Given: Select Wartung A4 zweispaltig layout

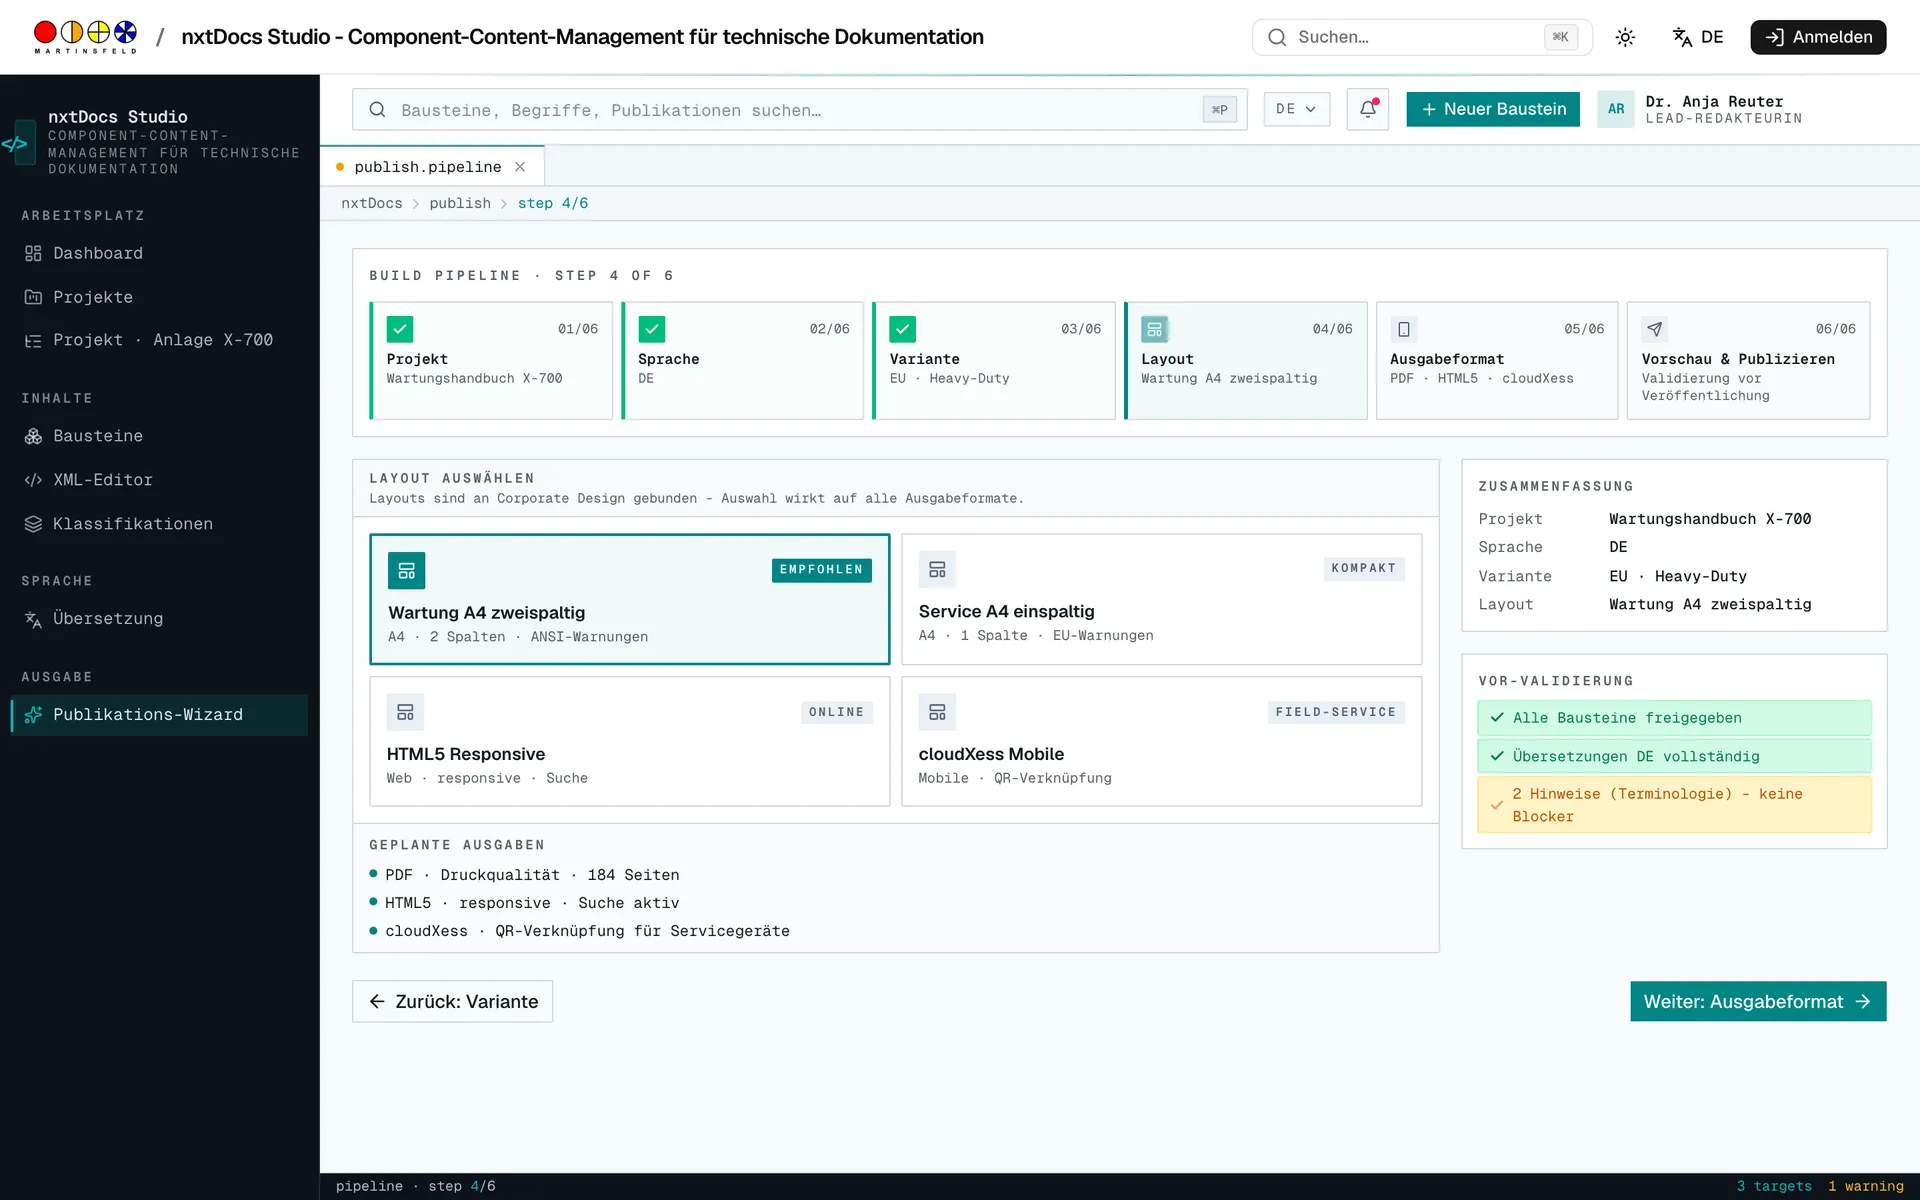Looking at the screenshot, I should tap(630, 599).
